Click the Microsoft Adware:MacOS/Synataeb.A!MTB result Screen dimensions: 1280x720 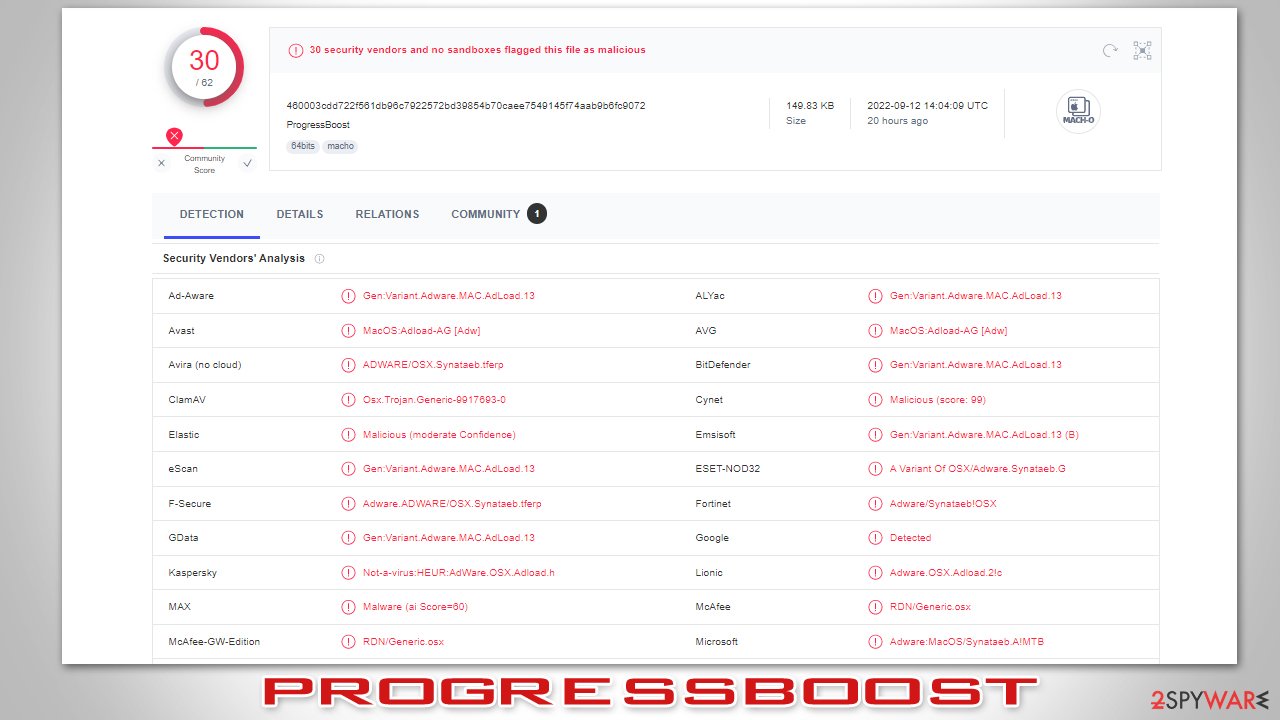point(967,642)
